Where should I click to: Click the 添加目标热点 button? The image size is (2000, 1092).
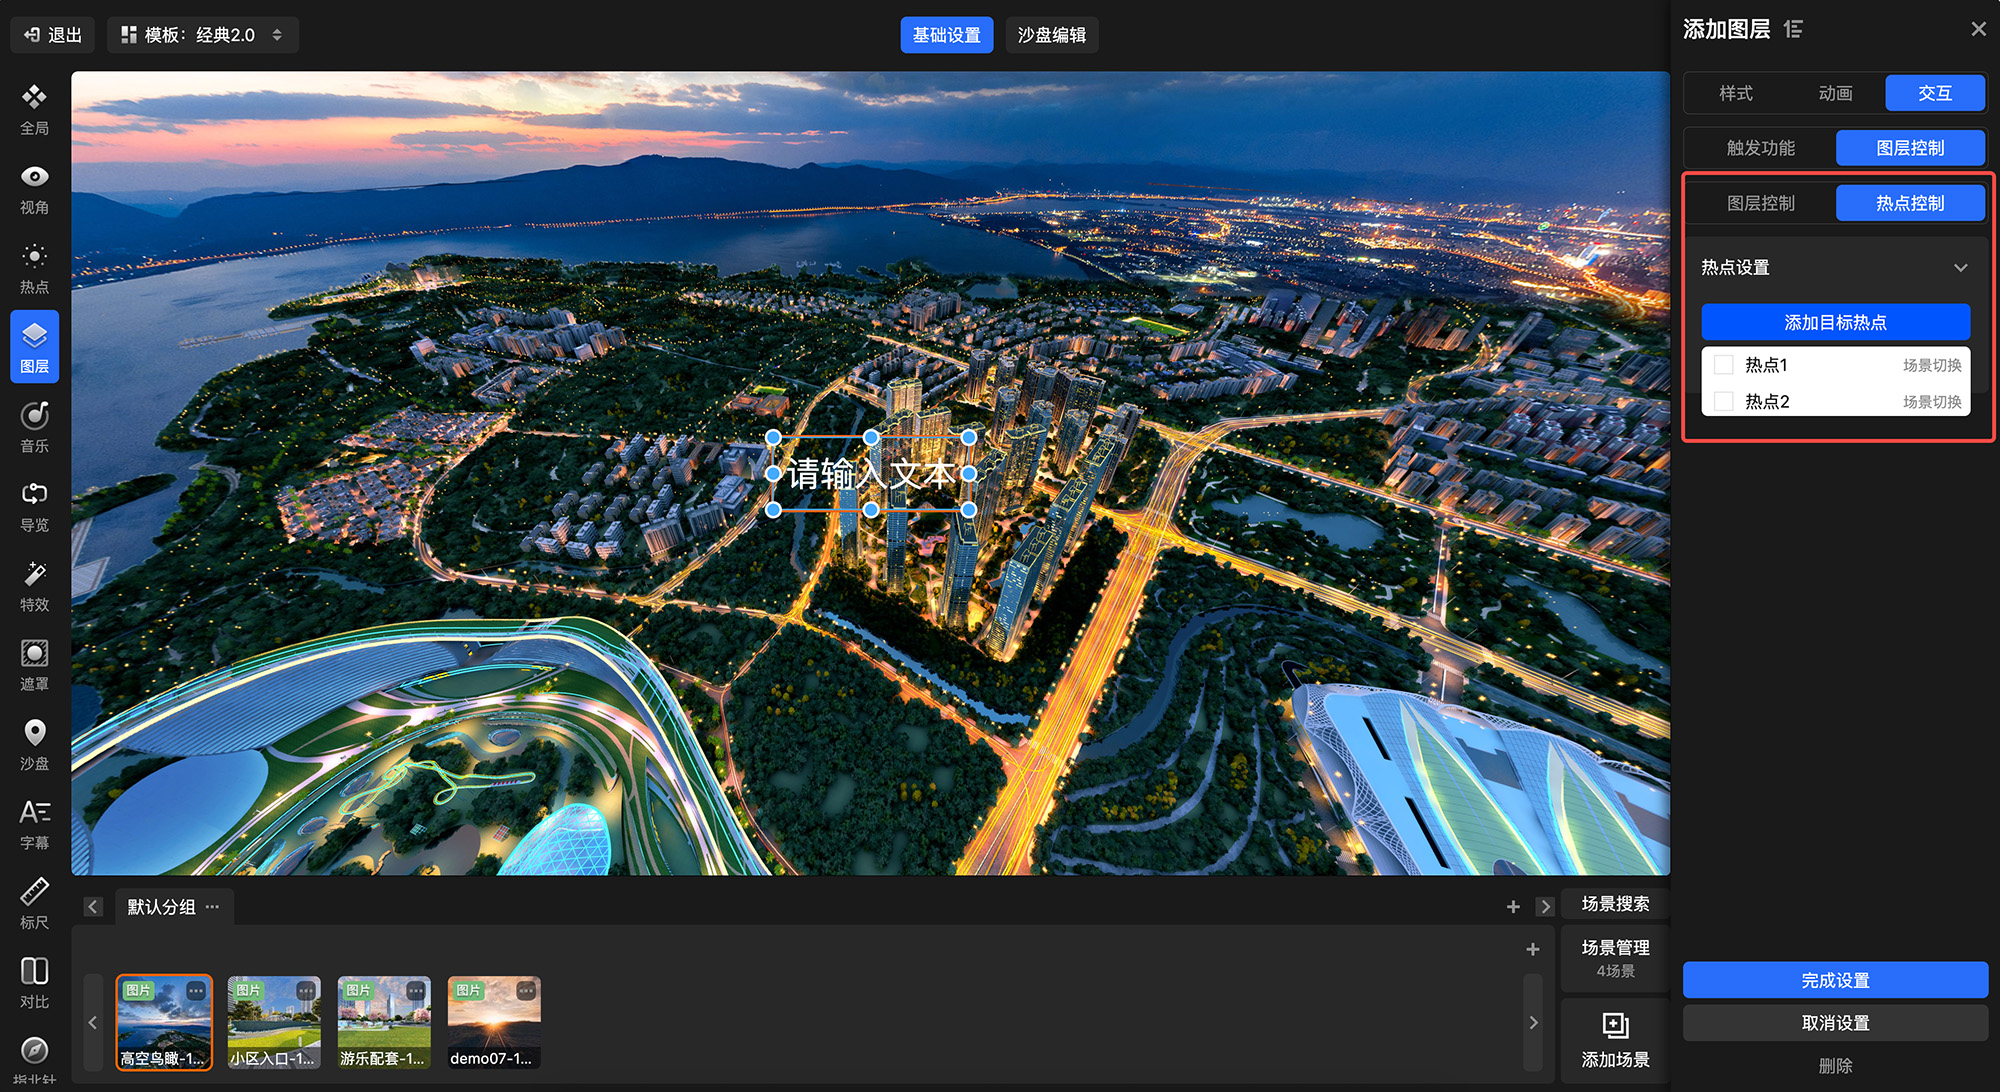[x=1835, y=322]
